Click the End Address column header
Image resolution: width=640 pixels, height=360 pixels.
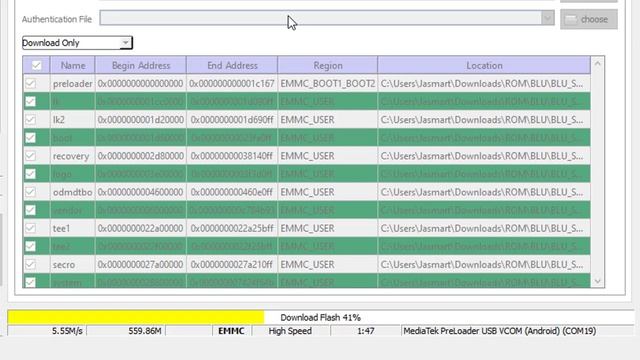click(232, 65)
